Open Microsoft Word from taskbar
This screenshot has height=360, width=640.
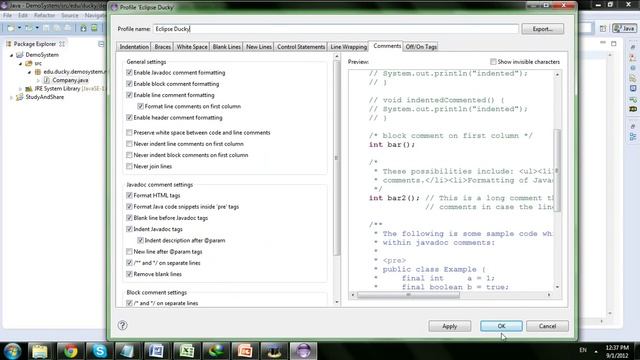(x=156, y=351)
